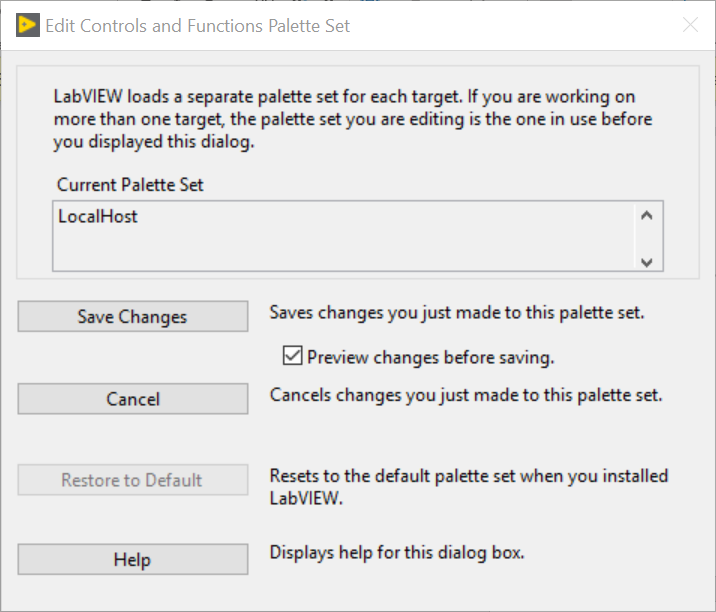Click the Preview changes before saving label

coord(430,357)
